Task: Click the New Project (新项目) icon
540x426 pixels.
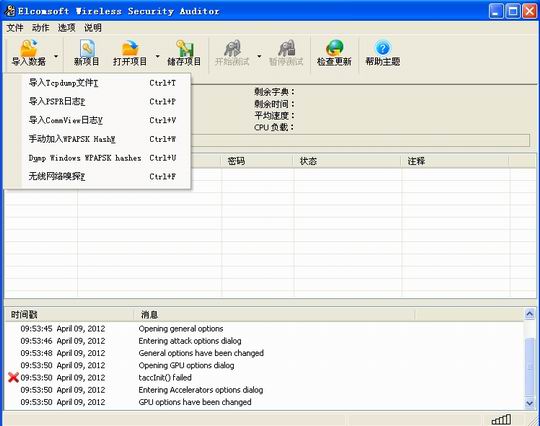Action: pos(87,48)
